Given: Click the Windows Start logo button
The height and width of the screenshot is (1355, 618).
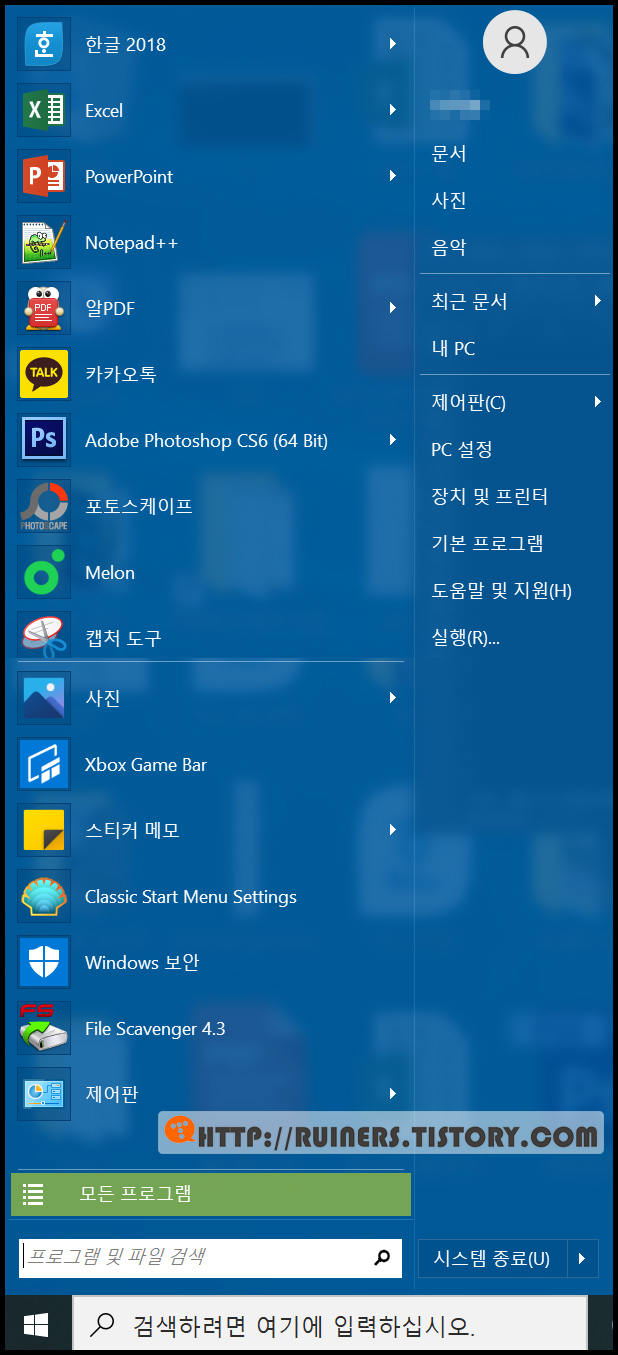Looking at the screenshot, I should tap(36, 1325).
